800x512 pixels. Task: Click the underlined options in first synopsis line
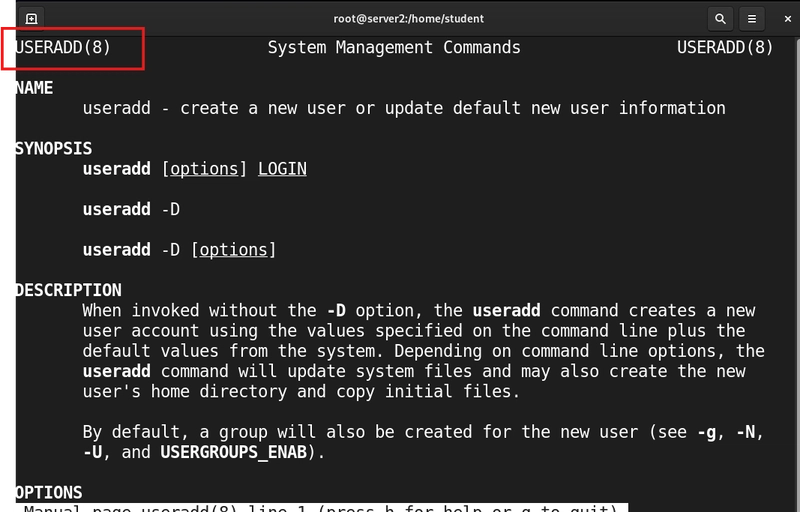[204, 169]
